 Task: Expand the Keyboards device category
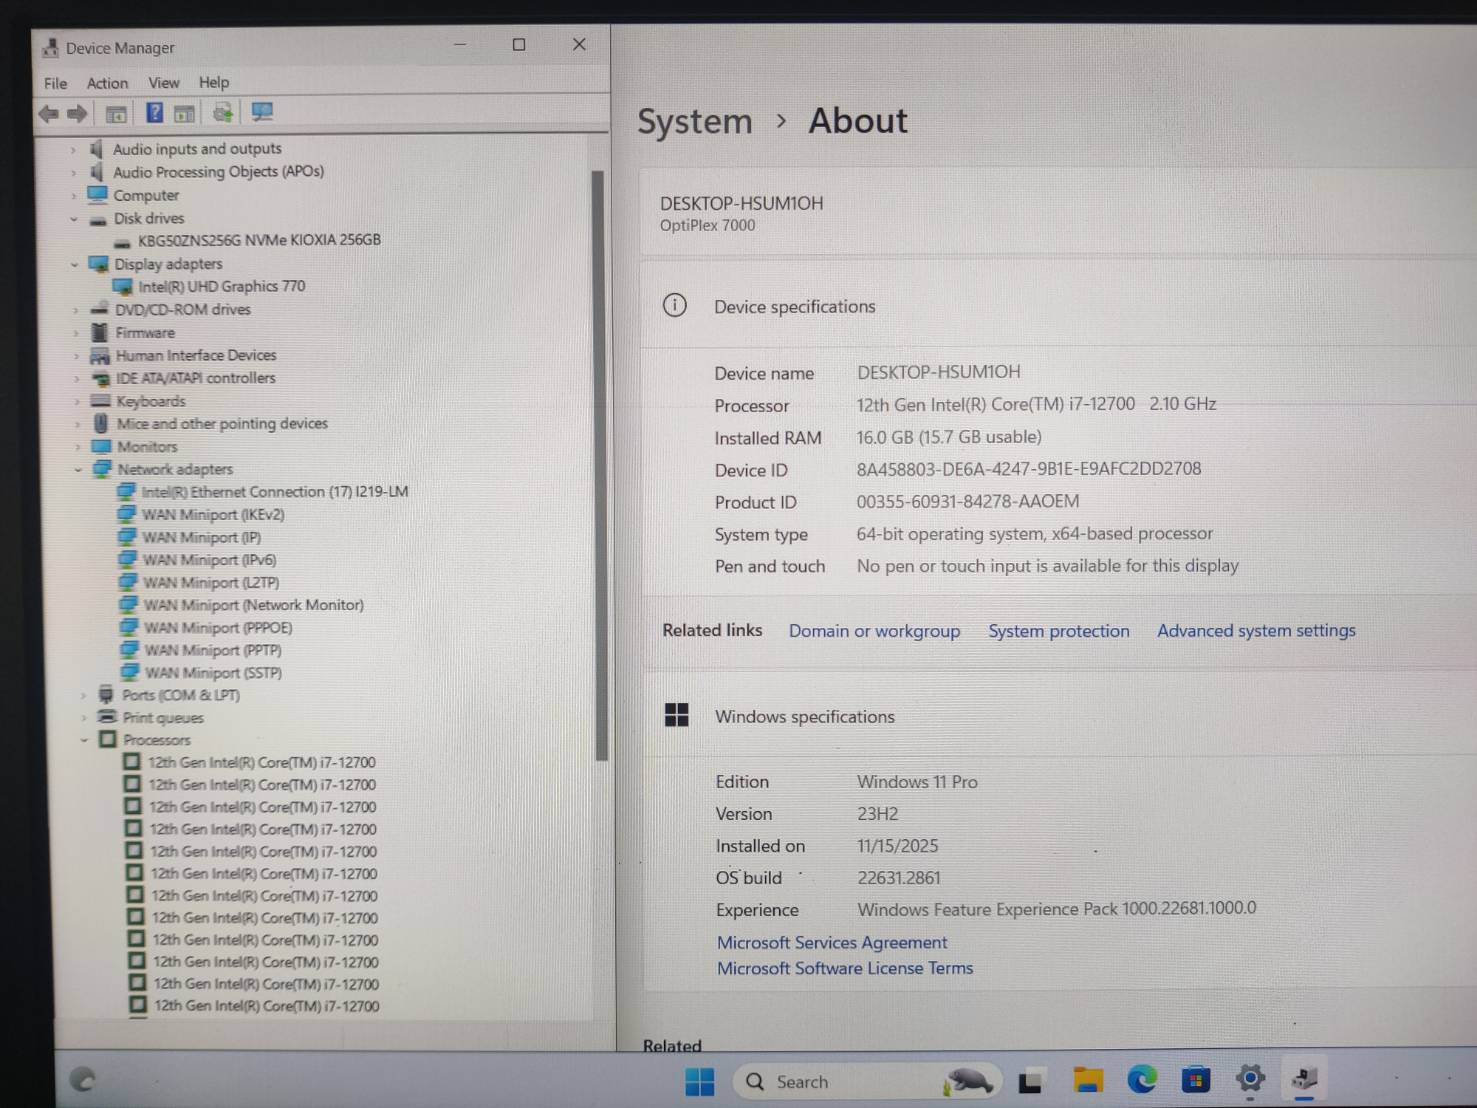pyautogui.click(x=76, y=401)
